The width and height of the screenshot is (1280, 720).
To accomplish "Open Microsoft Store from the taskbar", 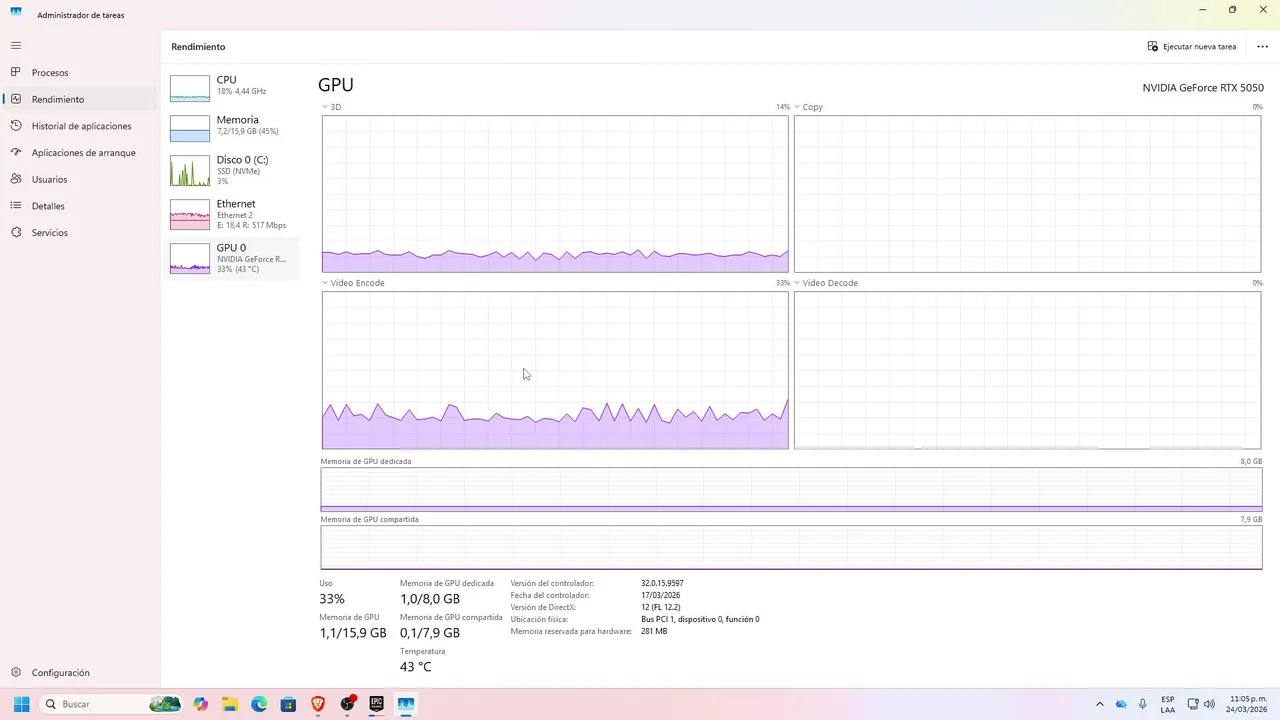I will click(x=288, y=704).
